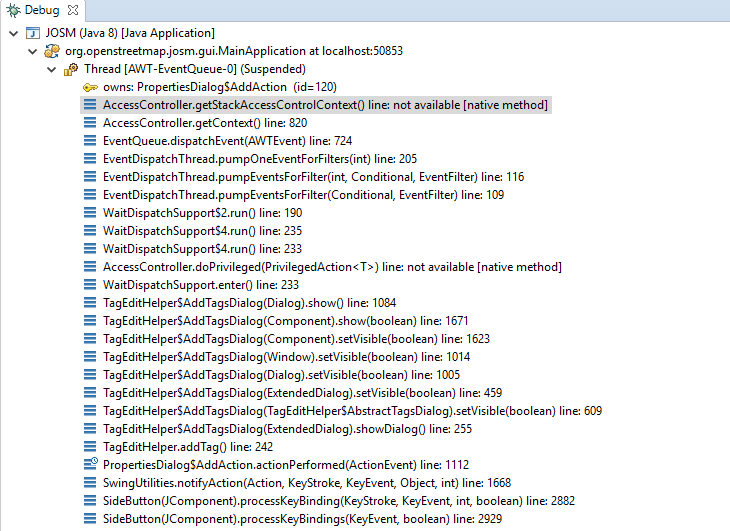Viewport: 730px width, 531px height.
Task: Select pumpEventsForFilter(Conditional, EventFilter) line: 109
Action: coord(303,195)
